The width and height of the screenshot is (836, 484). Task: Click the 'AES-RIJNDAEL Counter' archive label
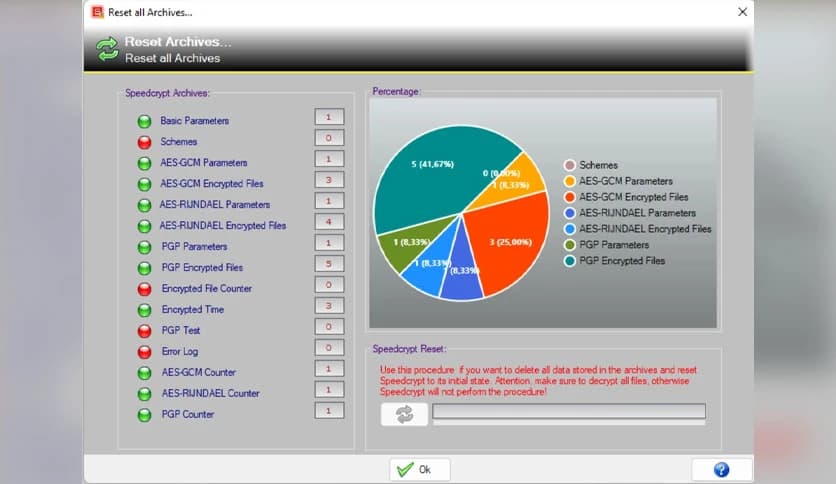211,393
